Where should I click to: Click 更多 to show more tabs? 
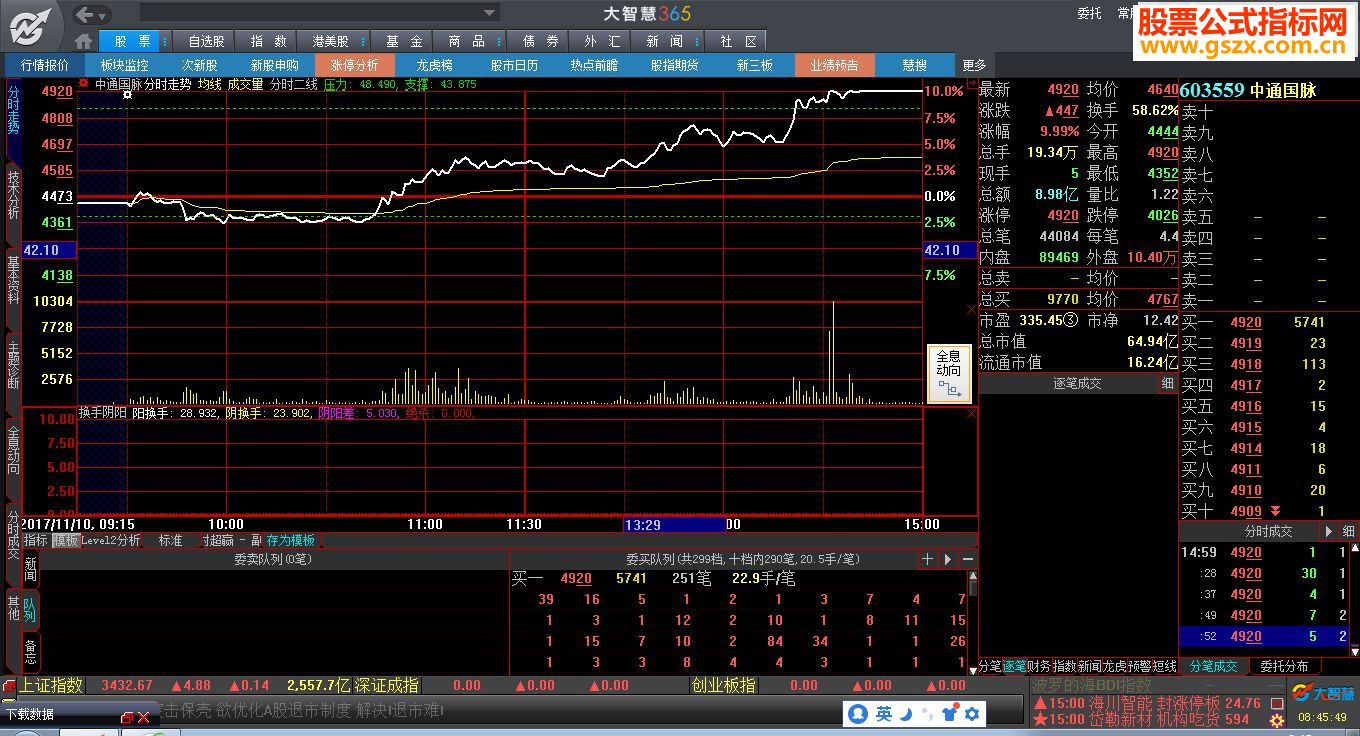(974, 65)
